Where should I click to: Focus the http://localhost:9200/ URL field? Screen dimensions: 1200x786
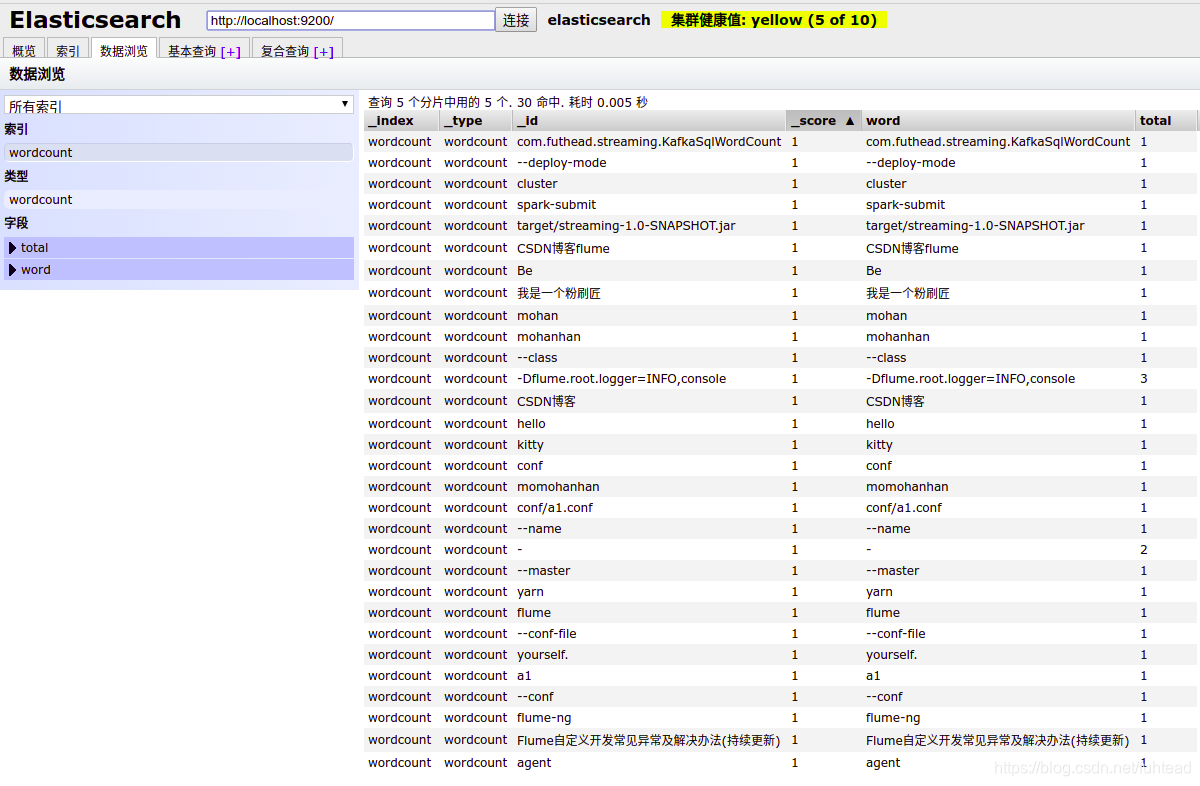pos(351,20)
